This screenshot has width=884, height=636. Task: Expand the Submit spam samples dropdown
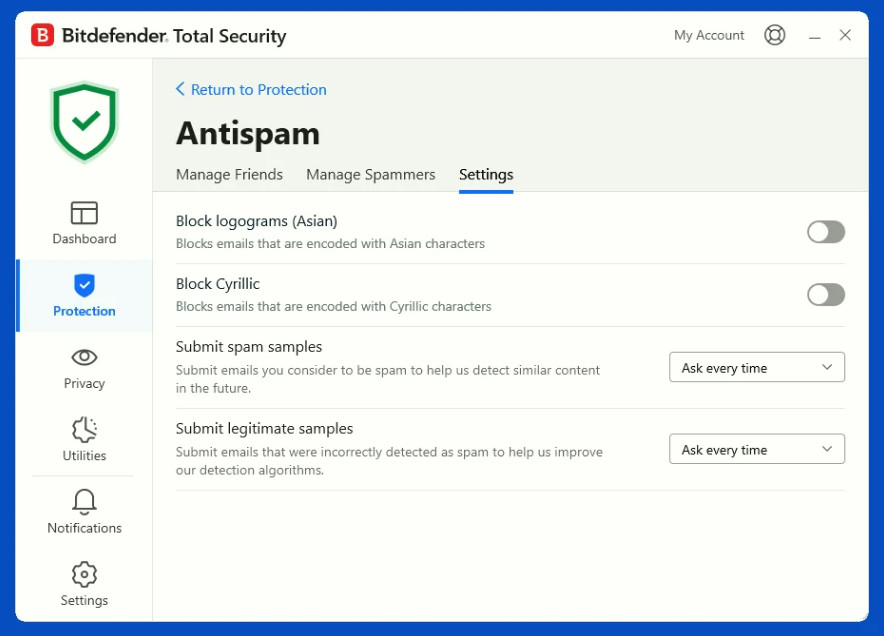757,367
